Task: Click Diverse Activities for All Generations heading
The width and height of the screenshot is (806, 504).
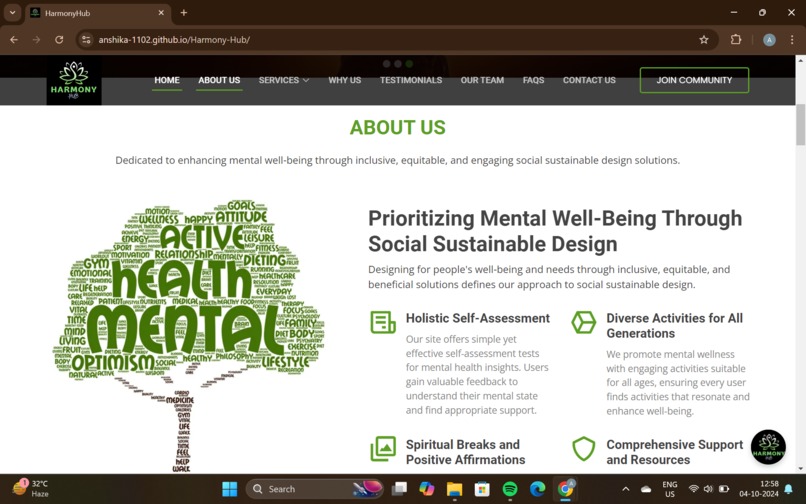Action: point(674,326)
